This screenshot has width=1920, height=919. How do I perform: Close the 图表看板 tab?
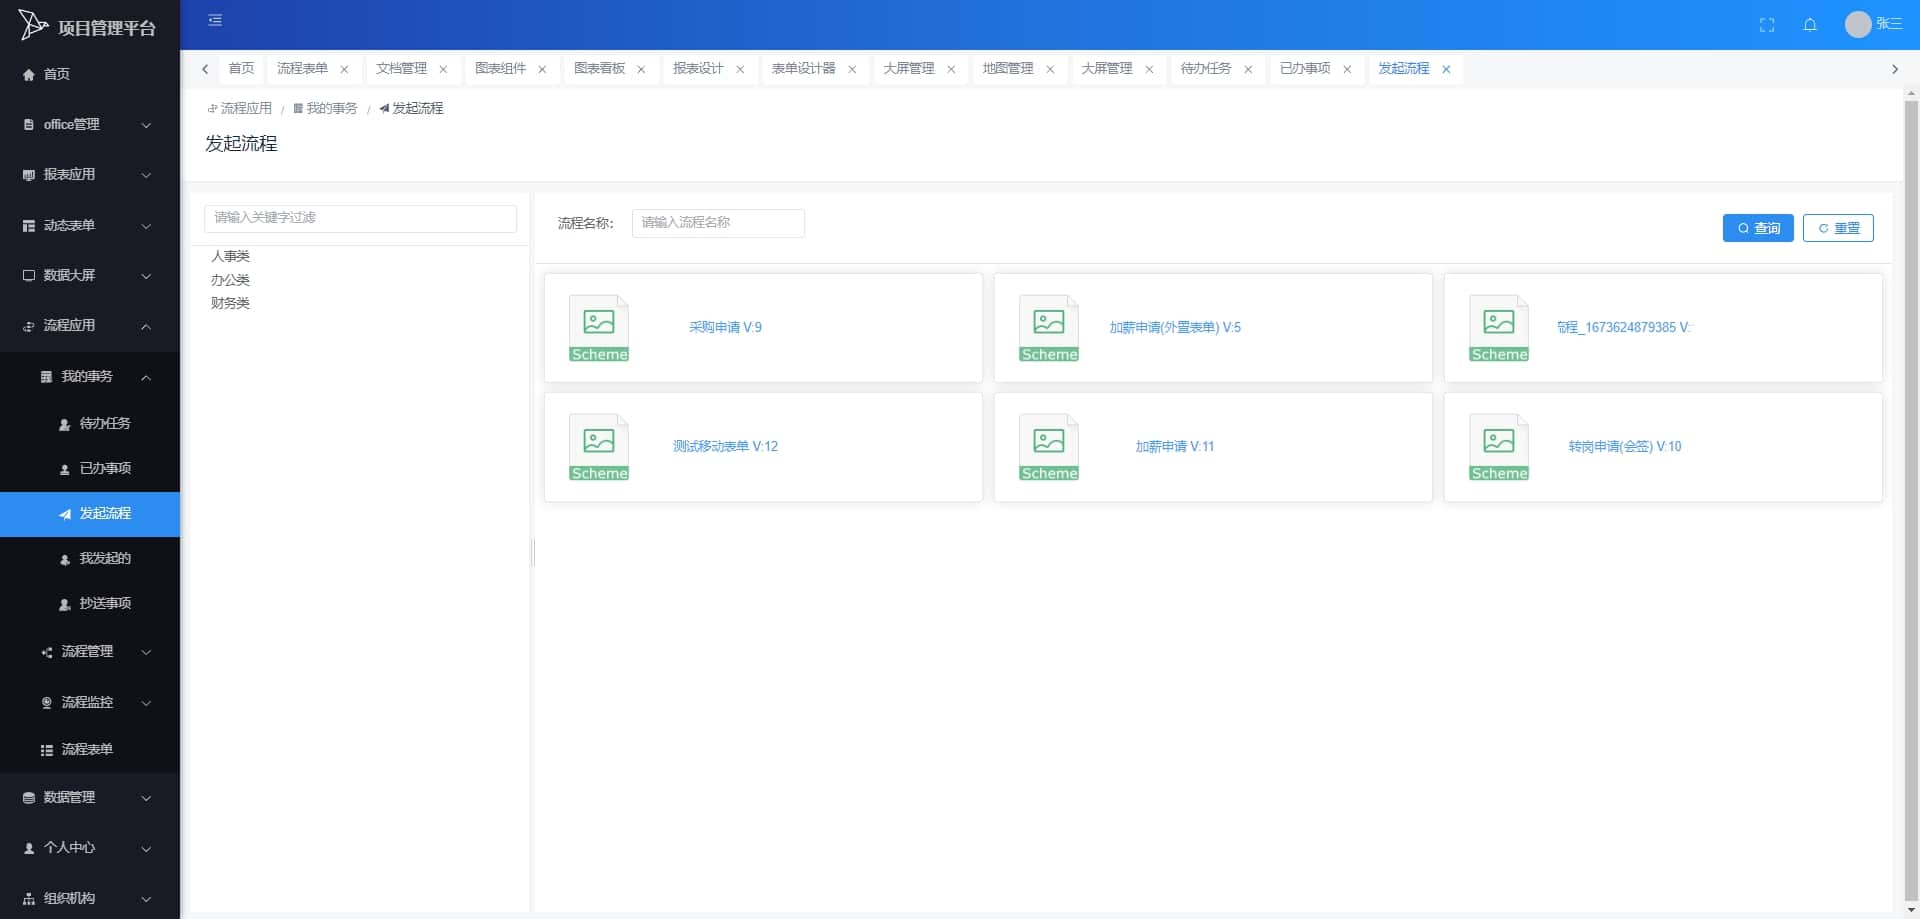click(x=641, y=69)
